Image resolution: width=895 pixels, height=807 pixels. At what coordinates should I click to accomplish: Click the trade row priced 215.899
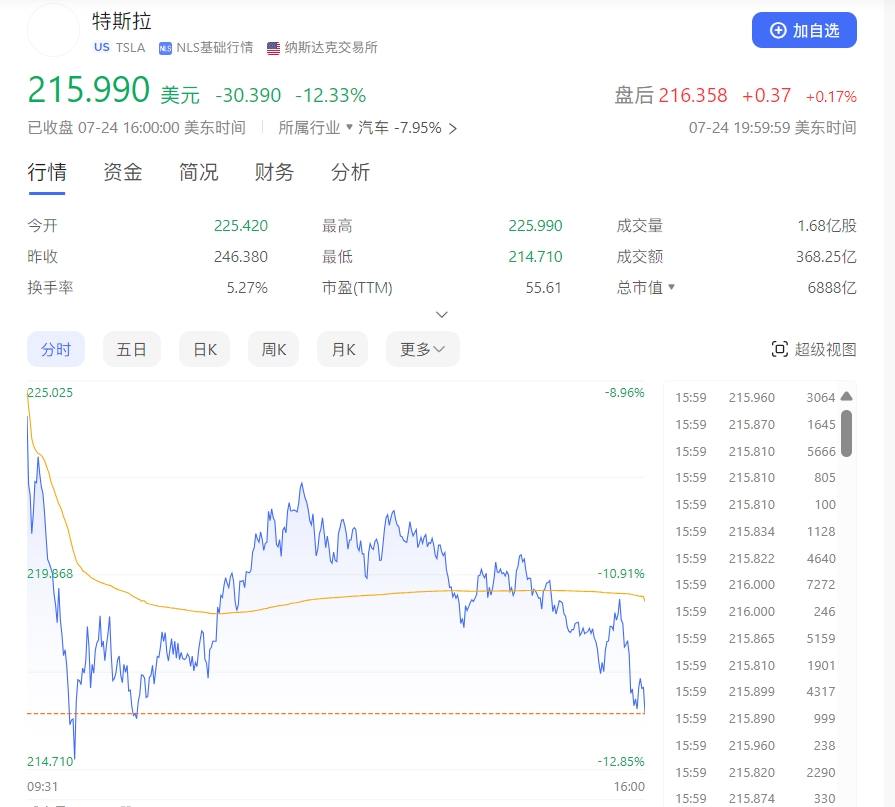(x=755, y=692)
